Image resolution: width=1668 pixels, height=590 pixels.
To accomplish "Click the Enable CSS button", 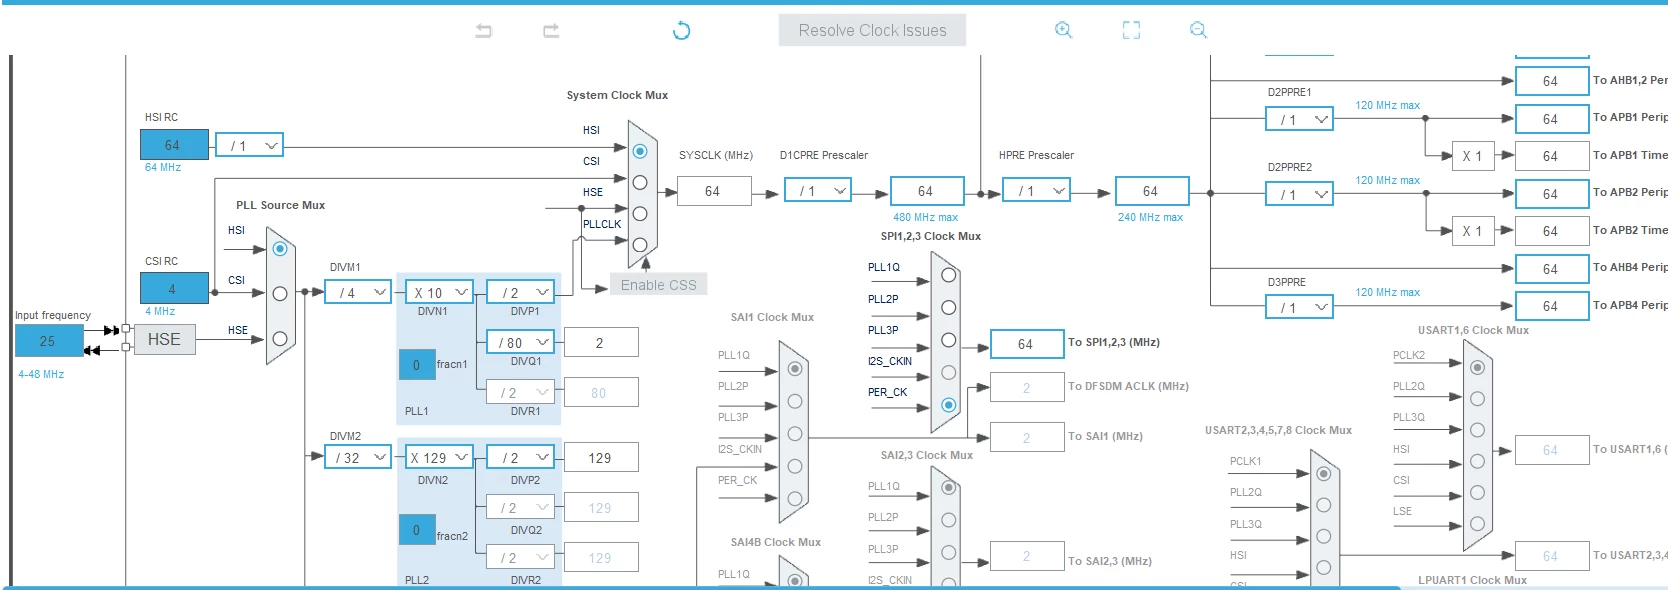I will (x=658, y=285).
